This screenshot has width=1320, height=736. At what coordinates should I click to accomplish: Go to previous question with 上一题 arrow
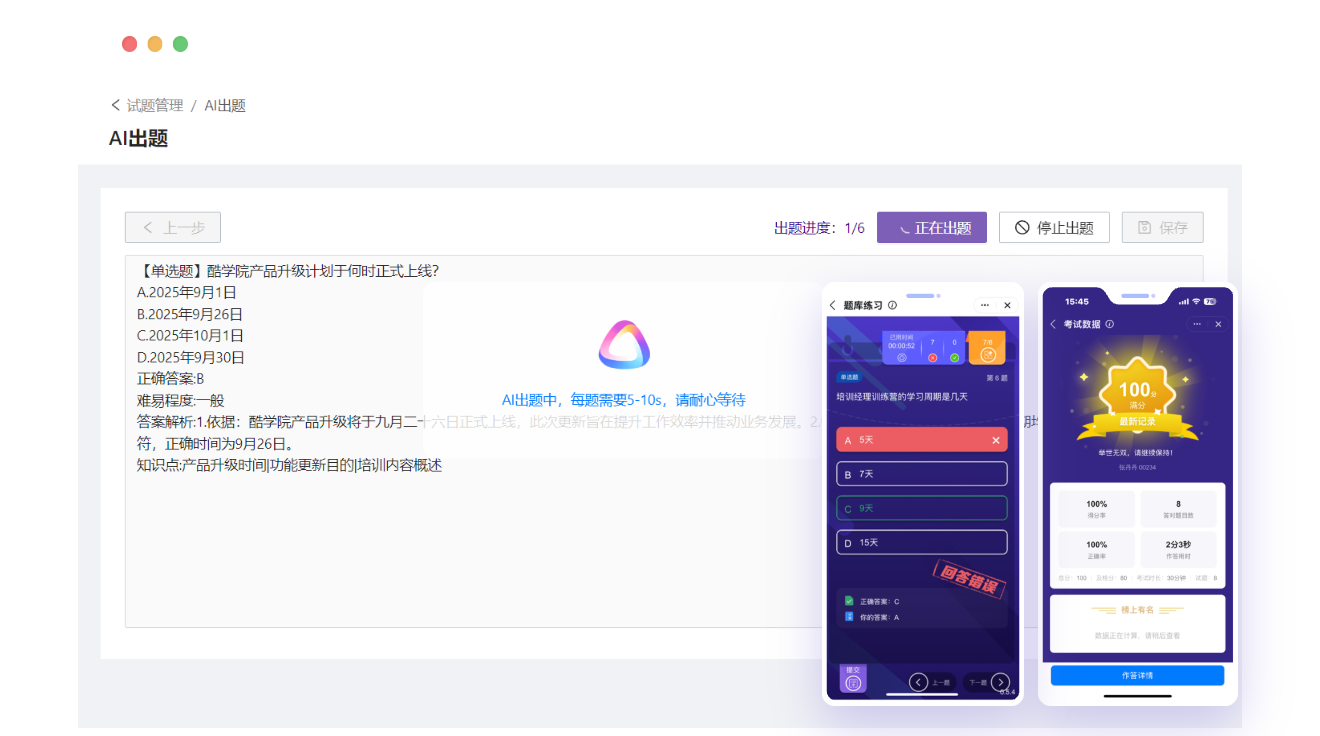pos(919,682)
